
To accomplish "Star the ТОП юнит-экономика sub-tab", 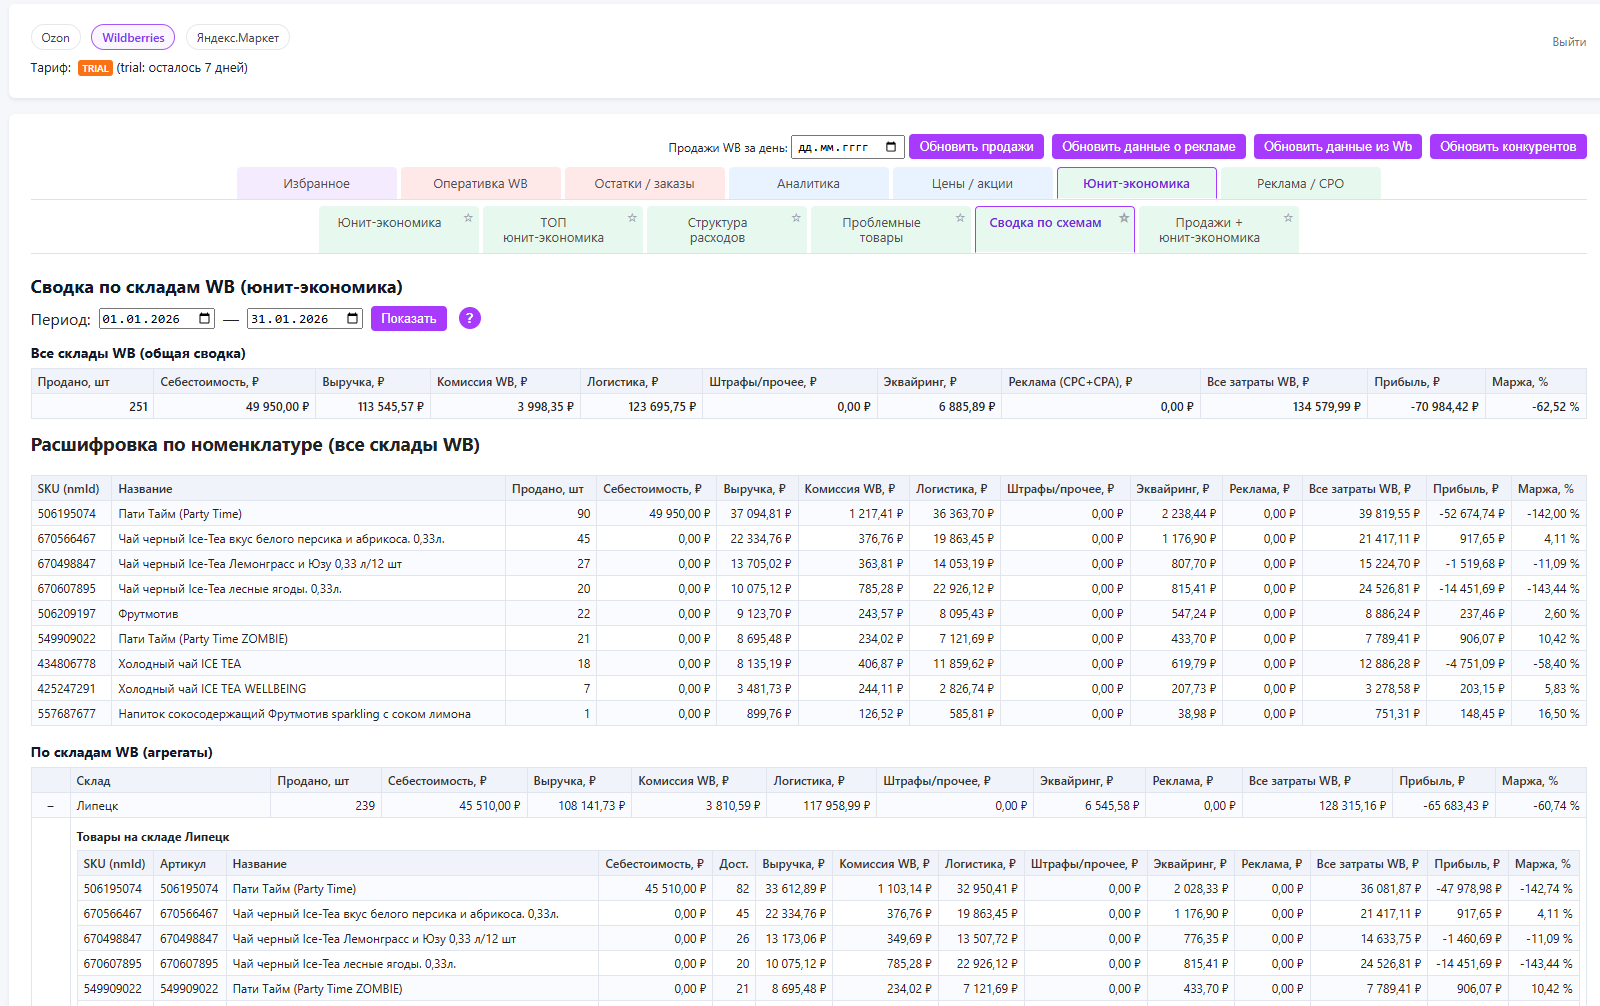I will pyautogui.click(x=632, y=217).
